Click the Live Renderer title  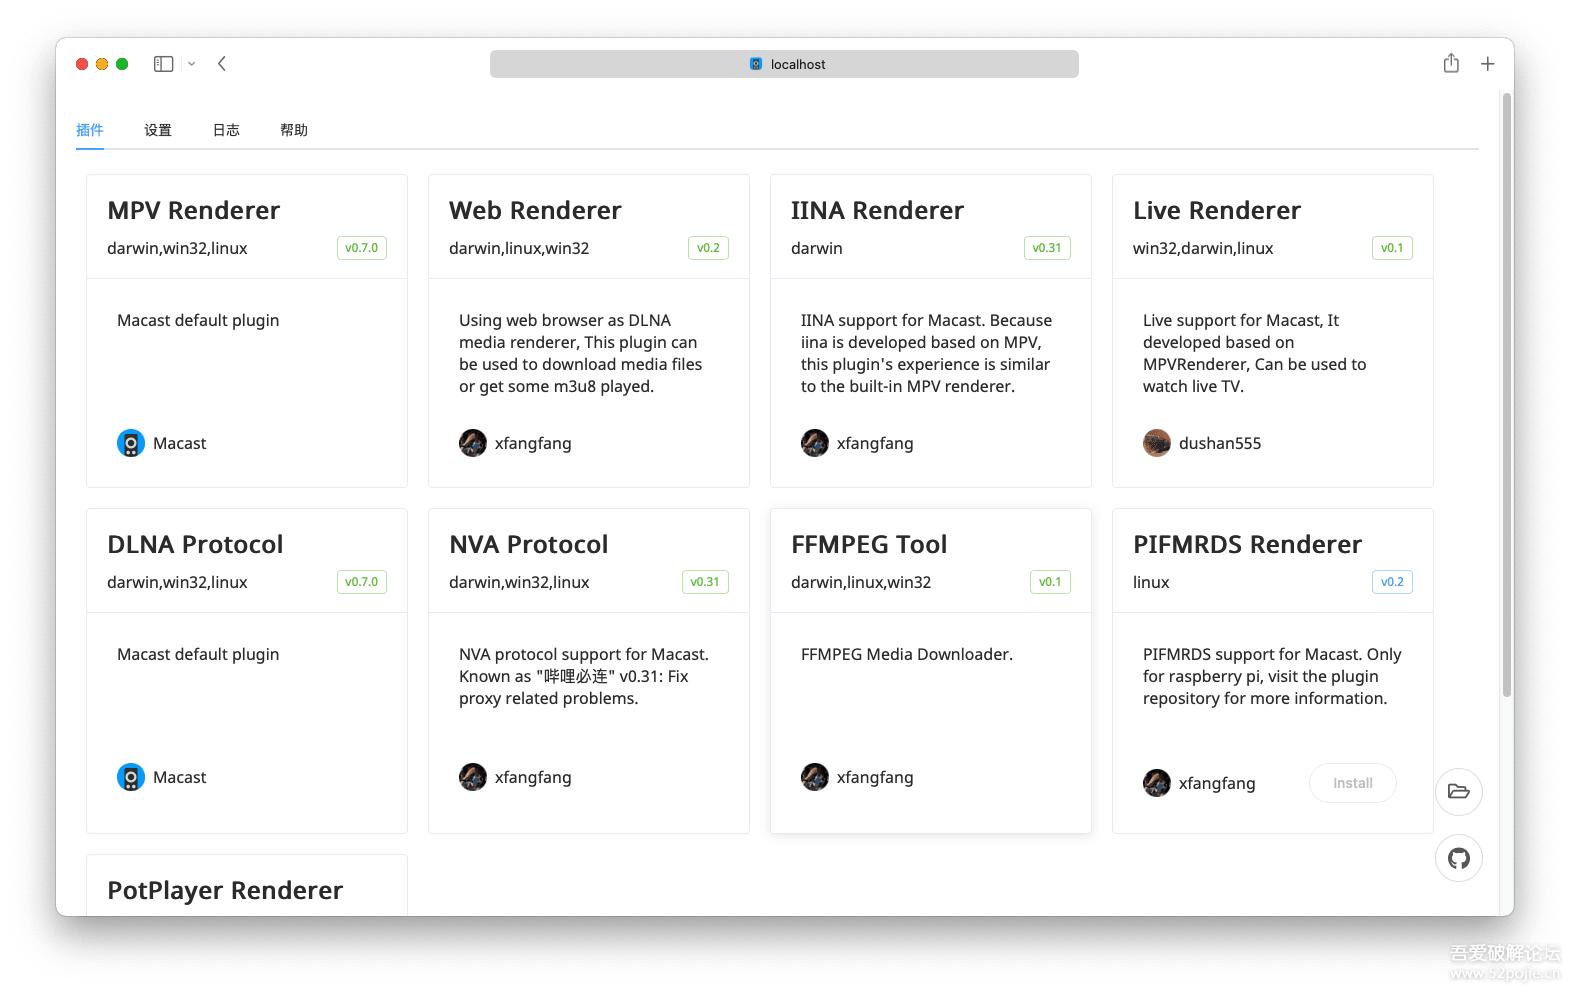click(x=1217, y=210)
